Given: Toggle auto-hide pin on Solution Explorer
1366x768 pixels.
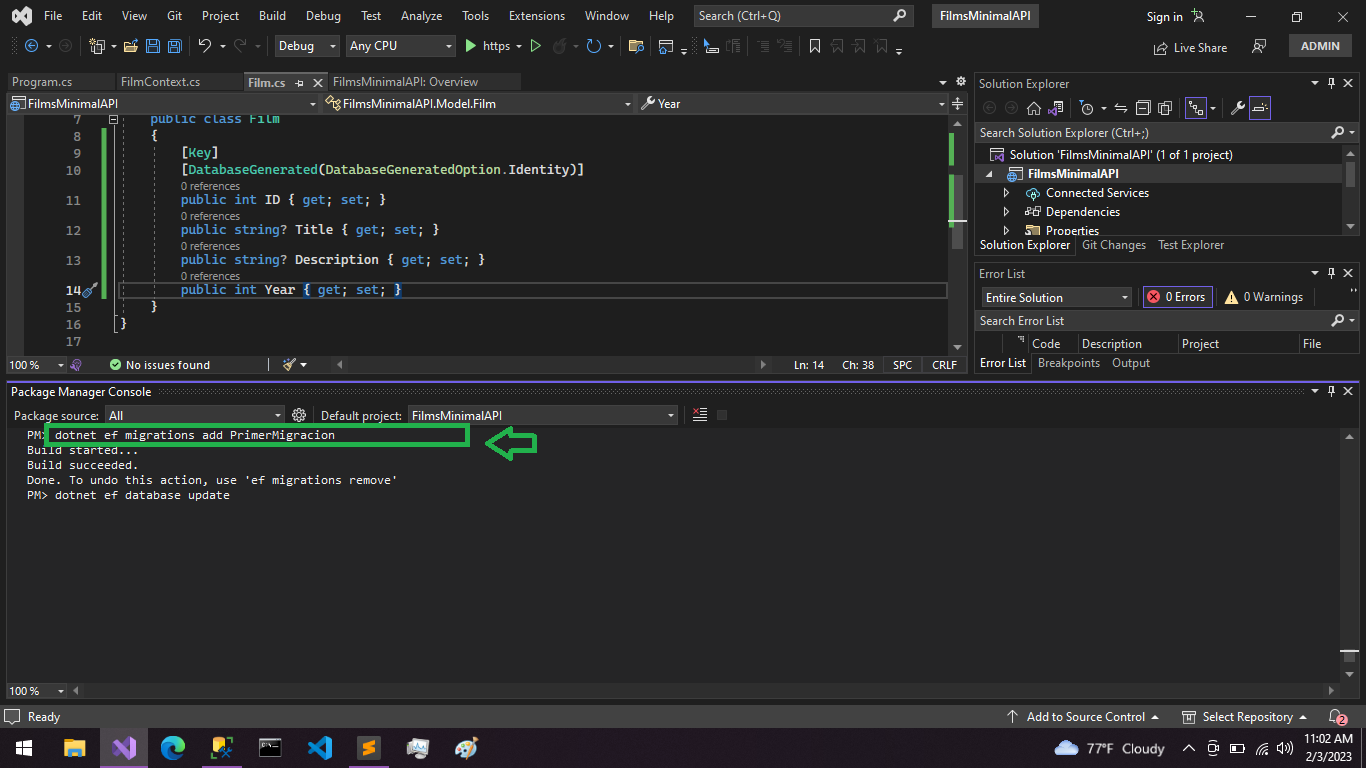Looking at the screenshot, I should [x=1330, y=83].
